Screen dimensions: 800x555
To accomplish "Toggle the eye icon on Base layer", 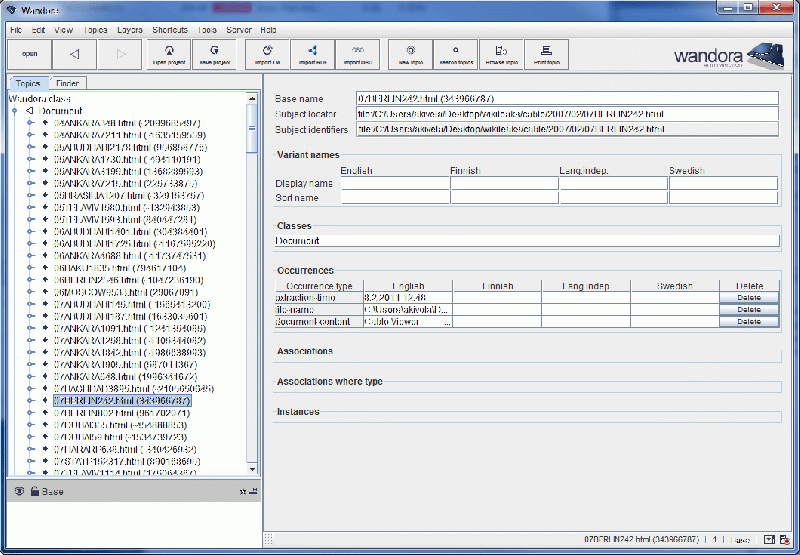I will pyautogui.click(x=19, y=491).
